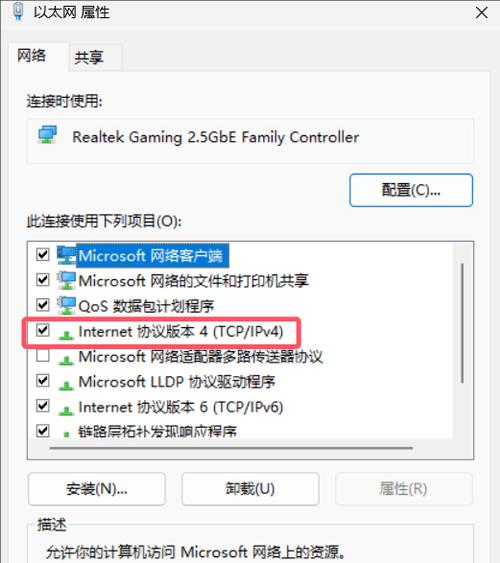Open adapter settings with 配置(C)... button
Image resolution: width=500 pixels, height=563 pixels.
pos(411,190)
